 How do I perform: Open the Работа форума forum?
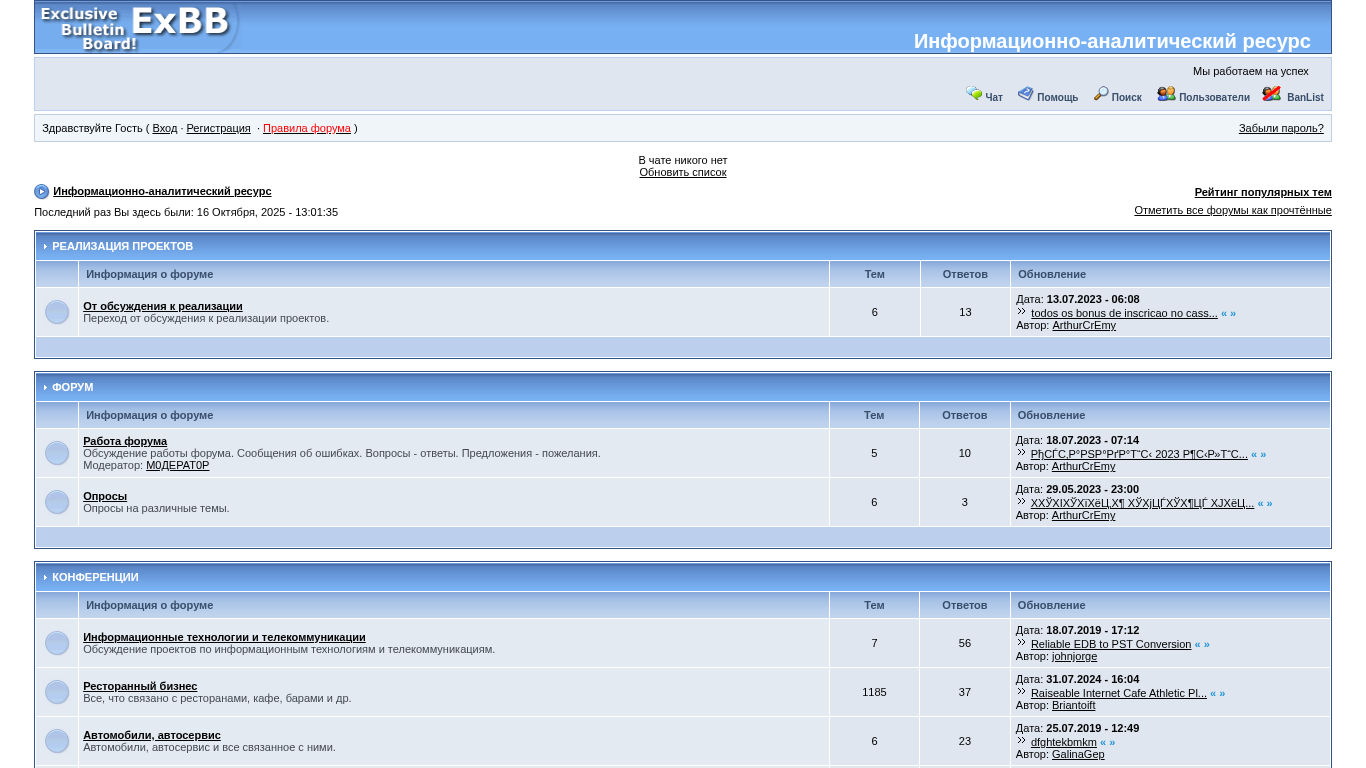(125, 441)
